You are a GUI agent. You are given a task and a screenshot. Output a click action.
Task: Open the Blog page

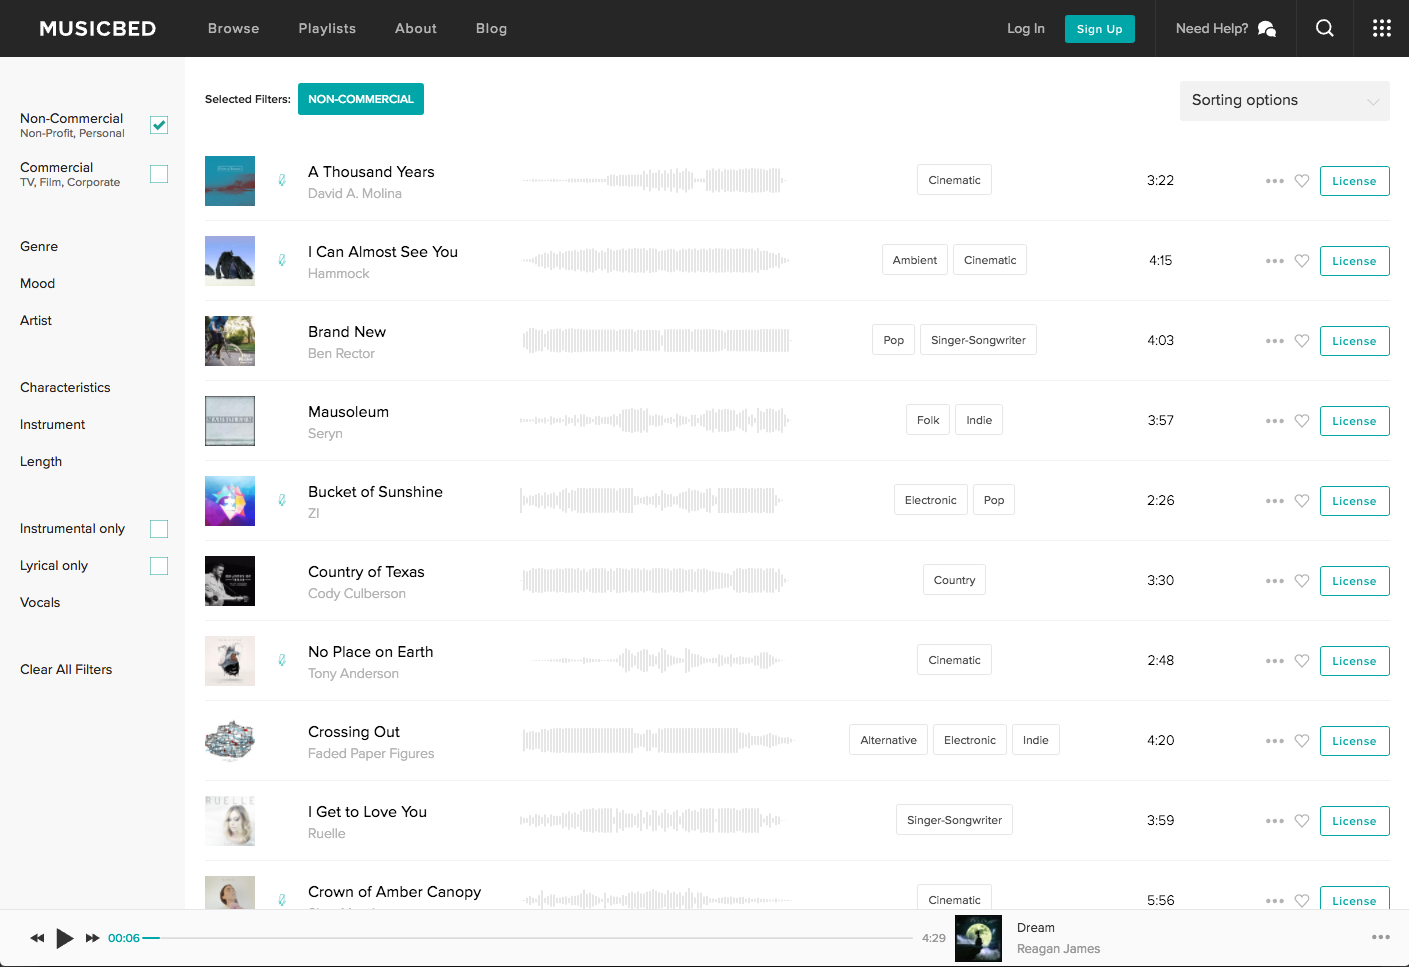(491, 28)
